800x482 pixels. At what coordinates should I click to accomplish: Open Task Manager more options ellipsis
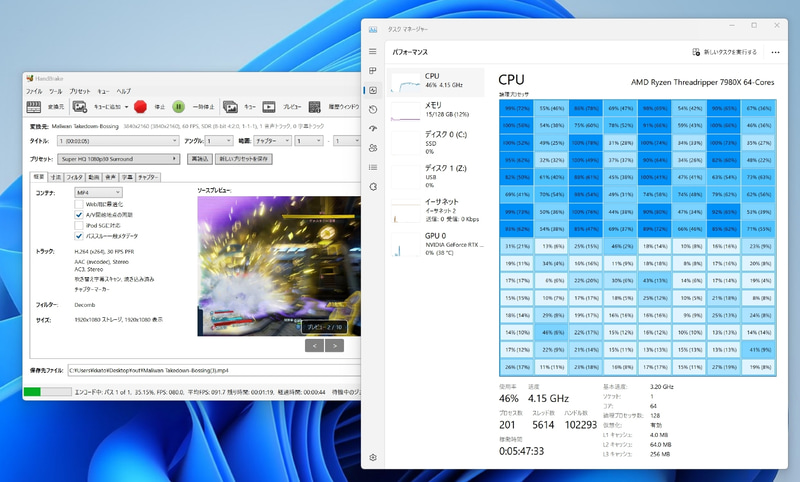coord(776,52)
